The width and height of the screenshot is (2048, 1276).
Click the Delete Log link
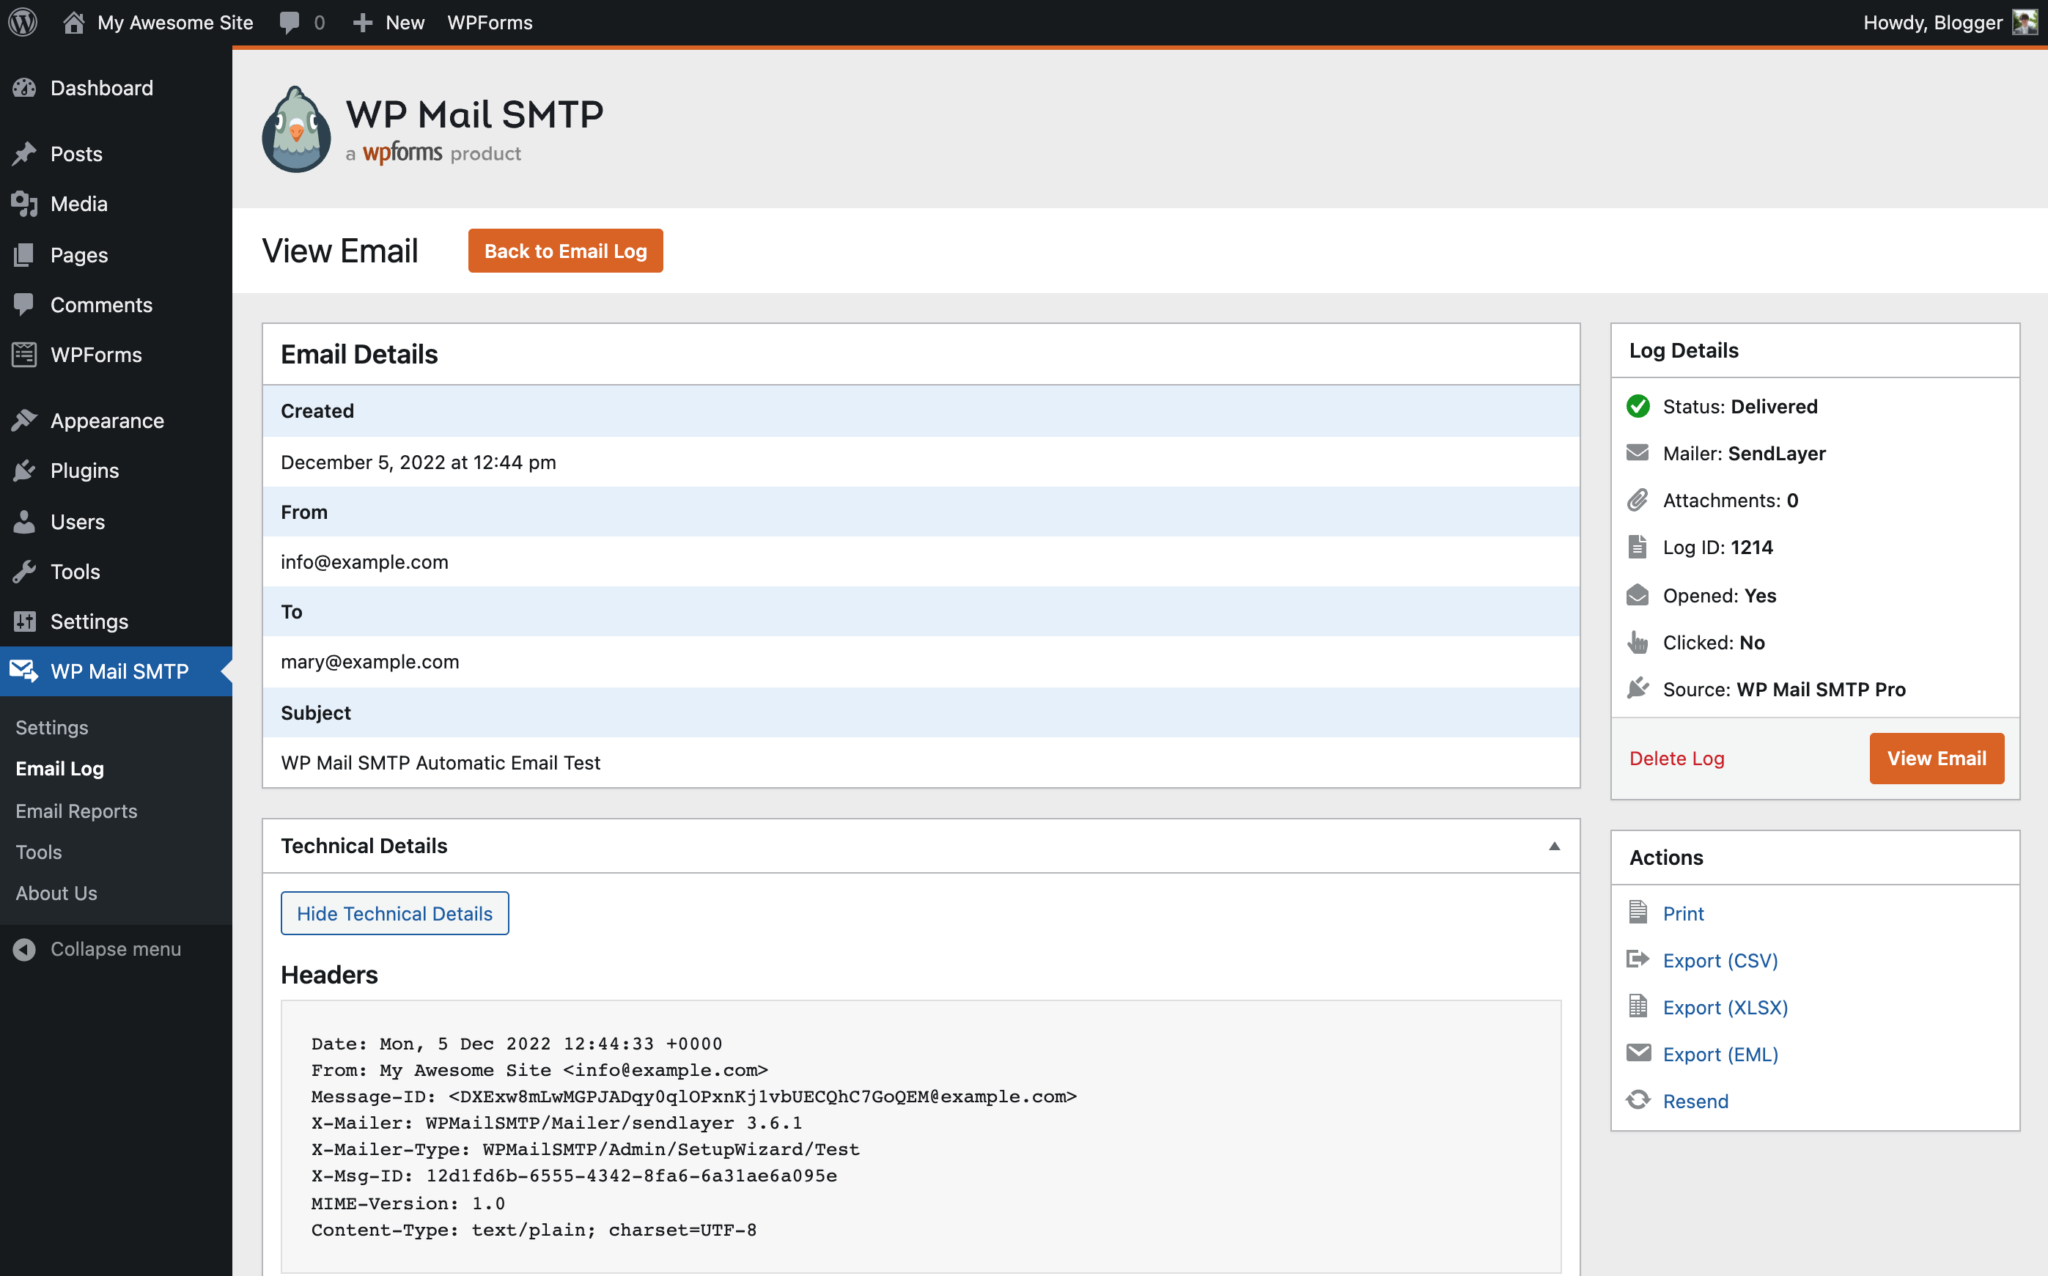pyautogui.click(x=1676, y=758)
